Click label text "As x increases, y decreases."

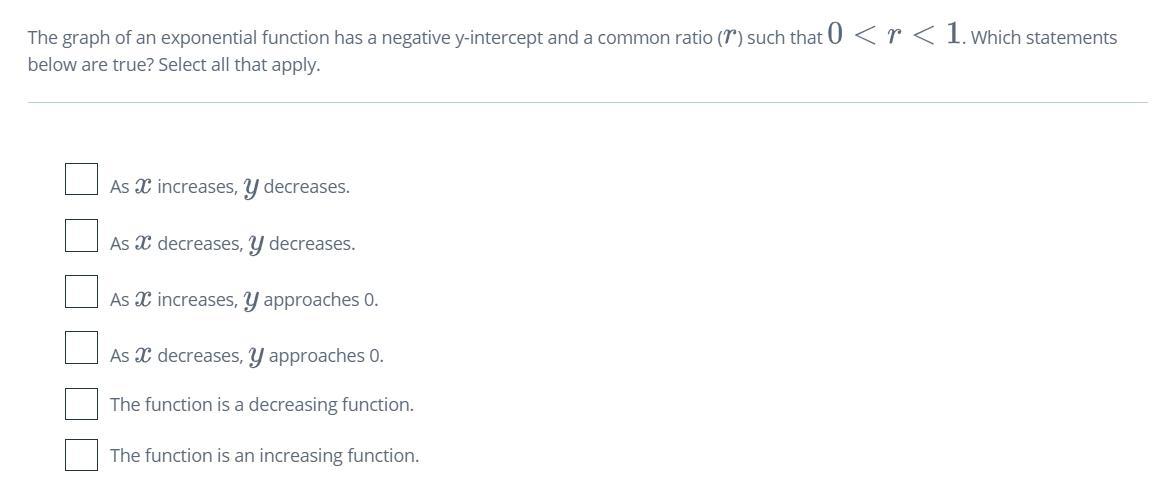click(x=230, y=187)
